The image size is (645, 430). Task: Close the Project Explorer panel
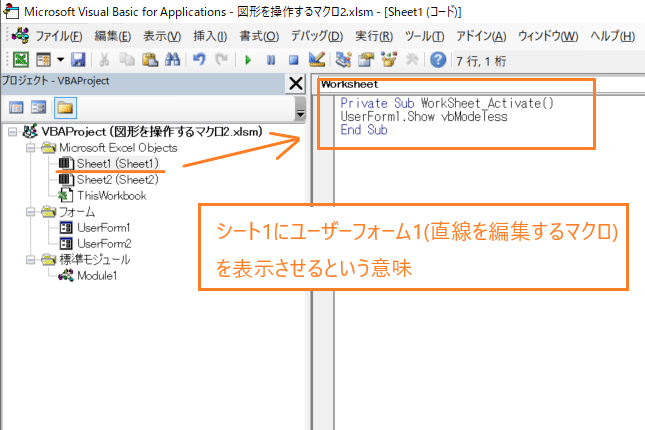[x=296, y=84]
